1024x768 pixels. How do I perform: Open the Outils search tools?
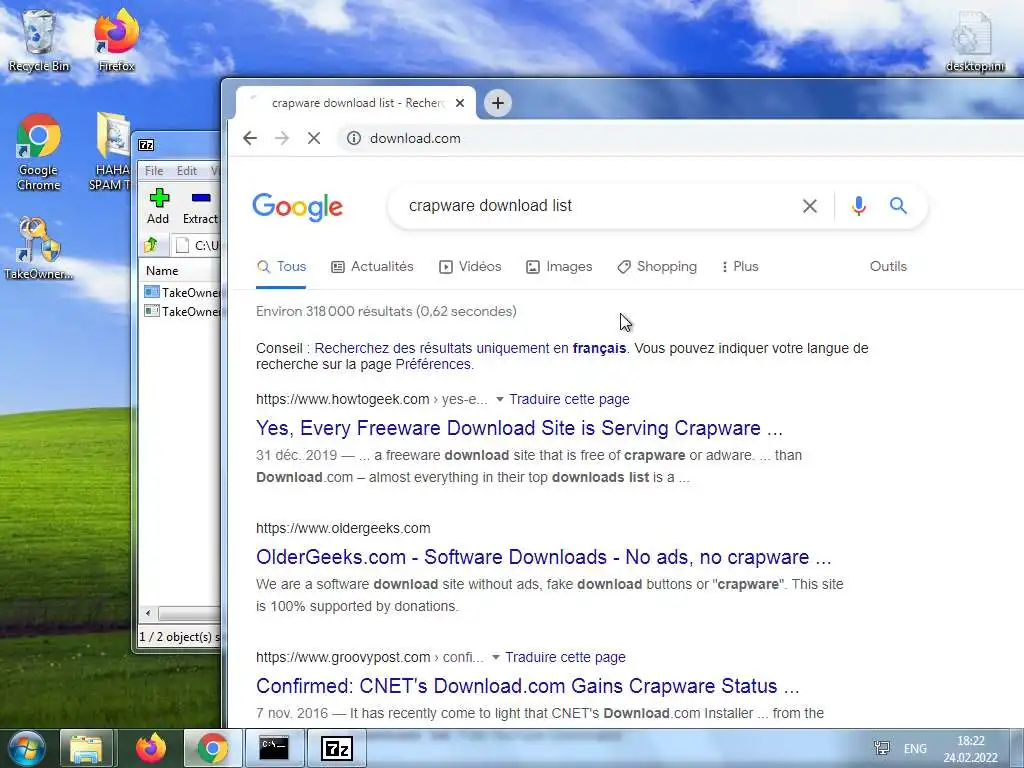click(888, 266)
